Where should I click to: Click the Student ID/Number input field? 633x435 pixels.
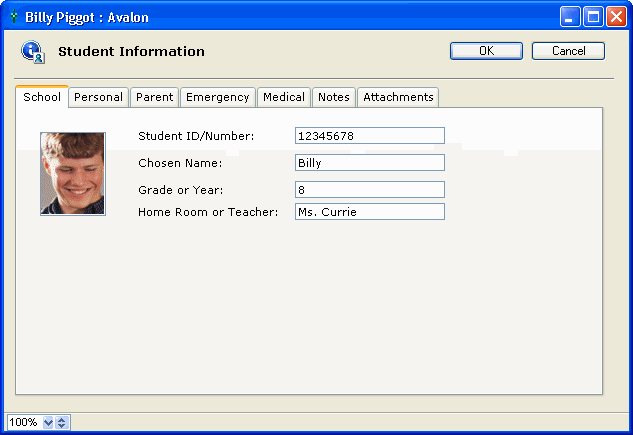pos(369,136)
